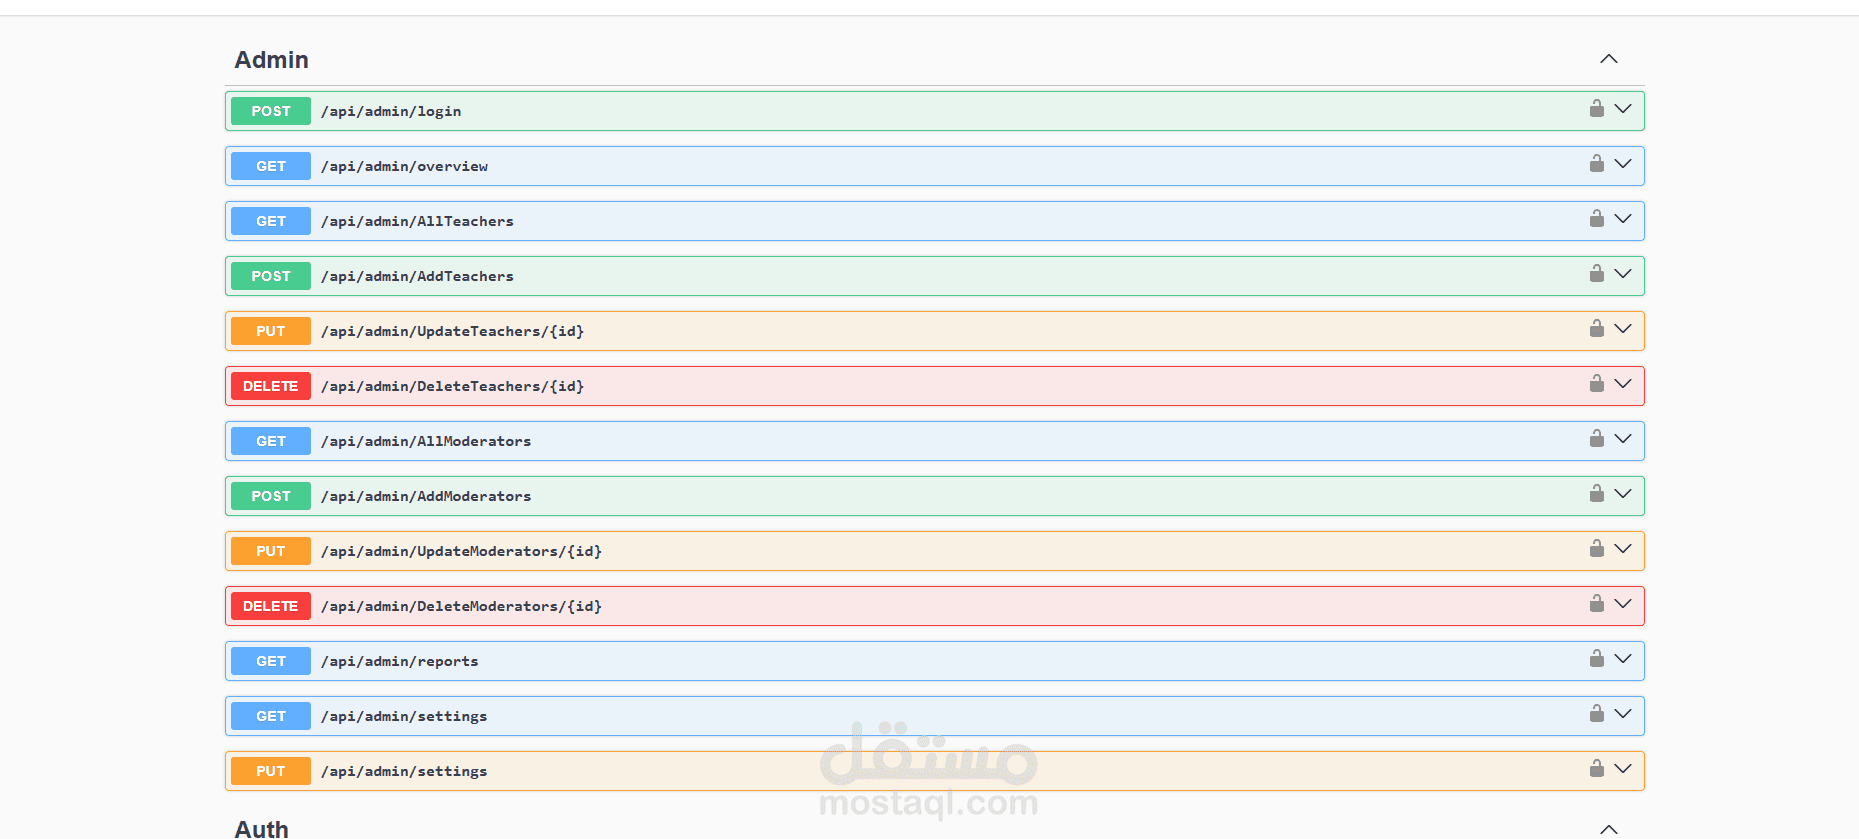Select the /api/admin/AllModerators path

(x=426, y=441)
